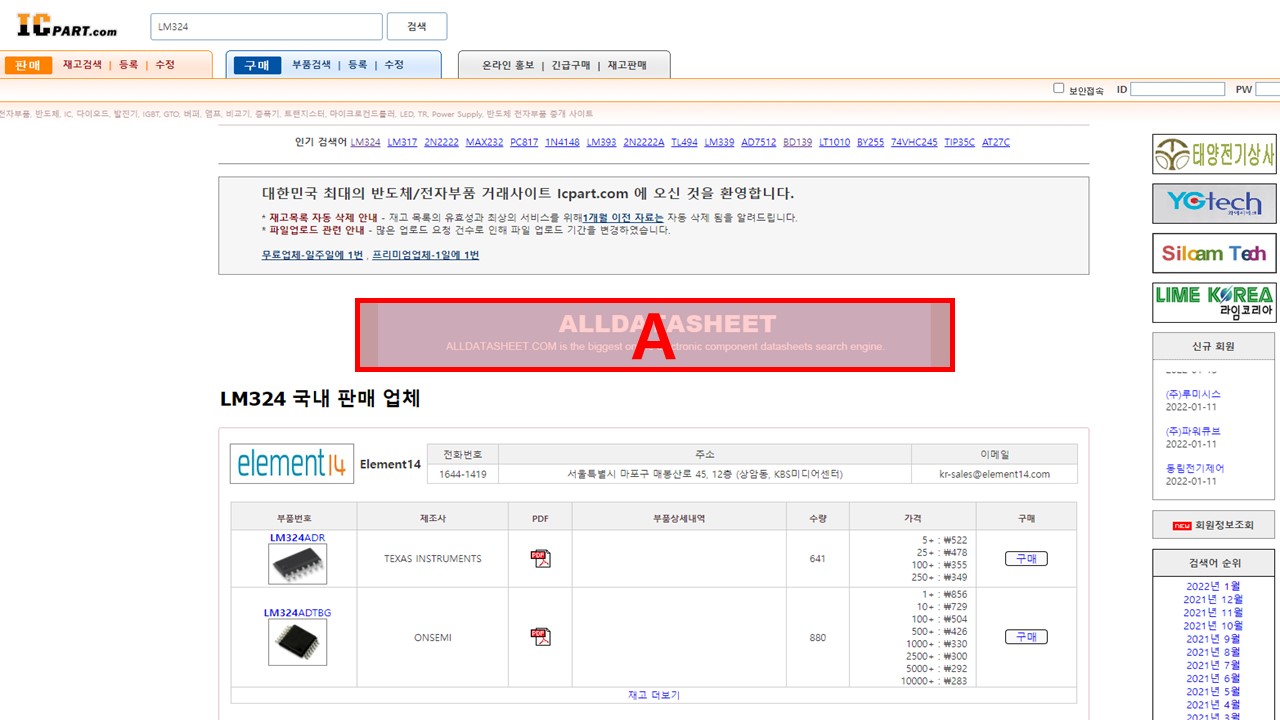Open the 태양전기상사 banner ad

point(1214,154)
